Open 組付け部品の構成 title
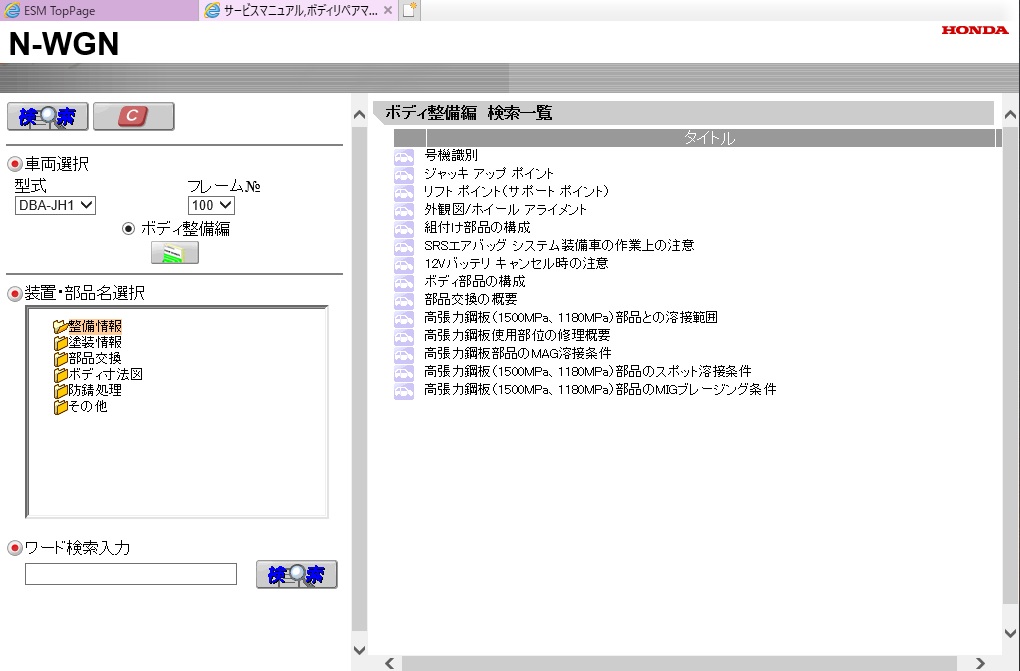 477,227
